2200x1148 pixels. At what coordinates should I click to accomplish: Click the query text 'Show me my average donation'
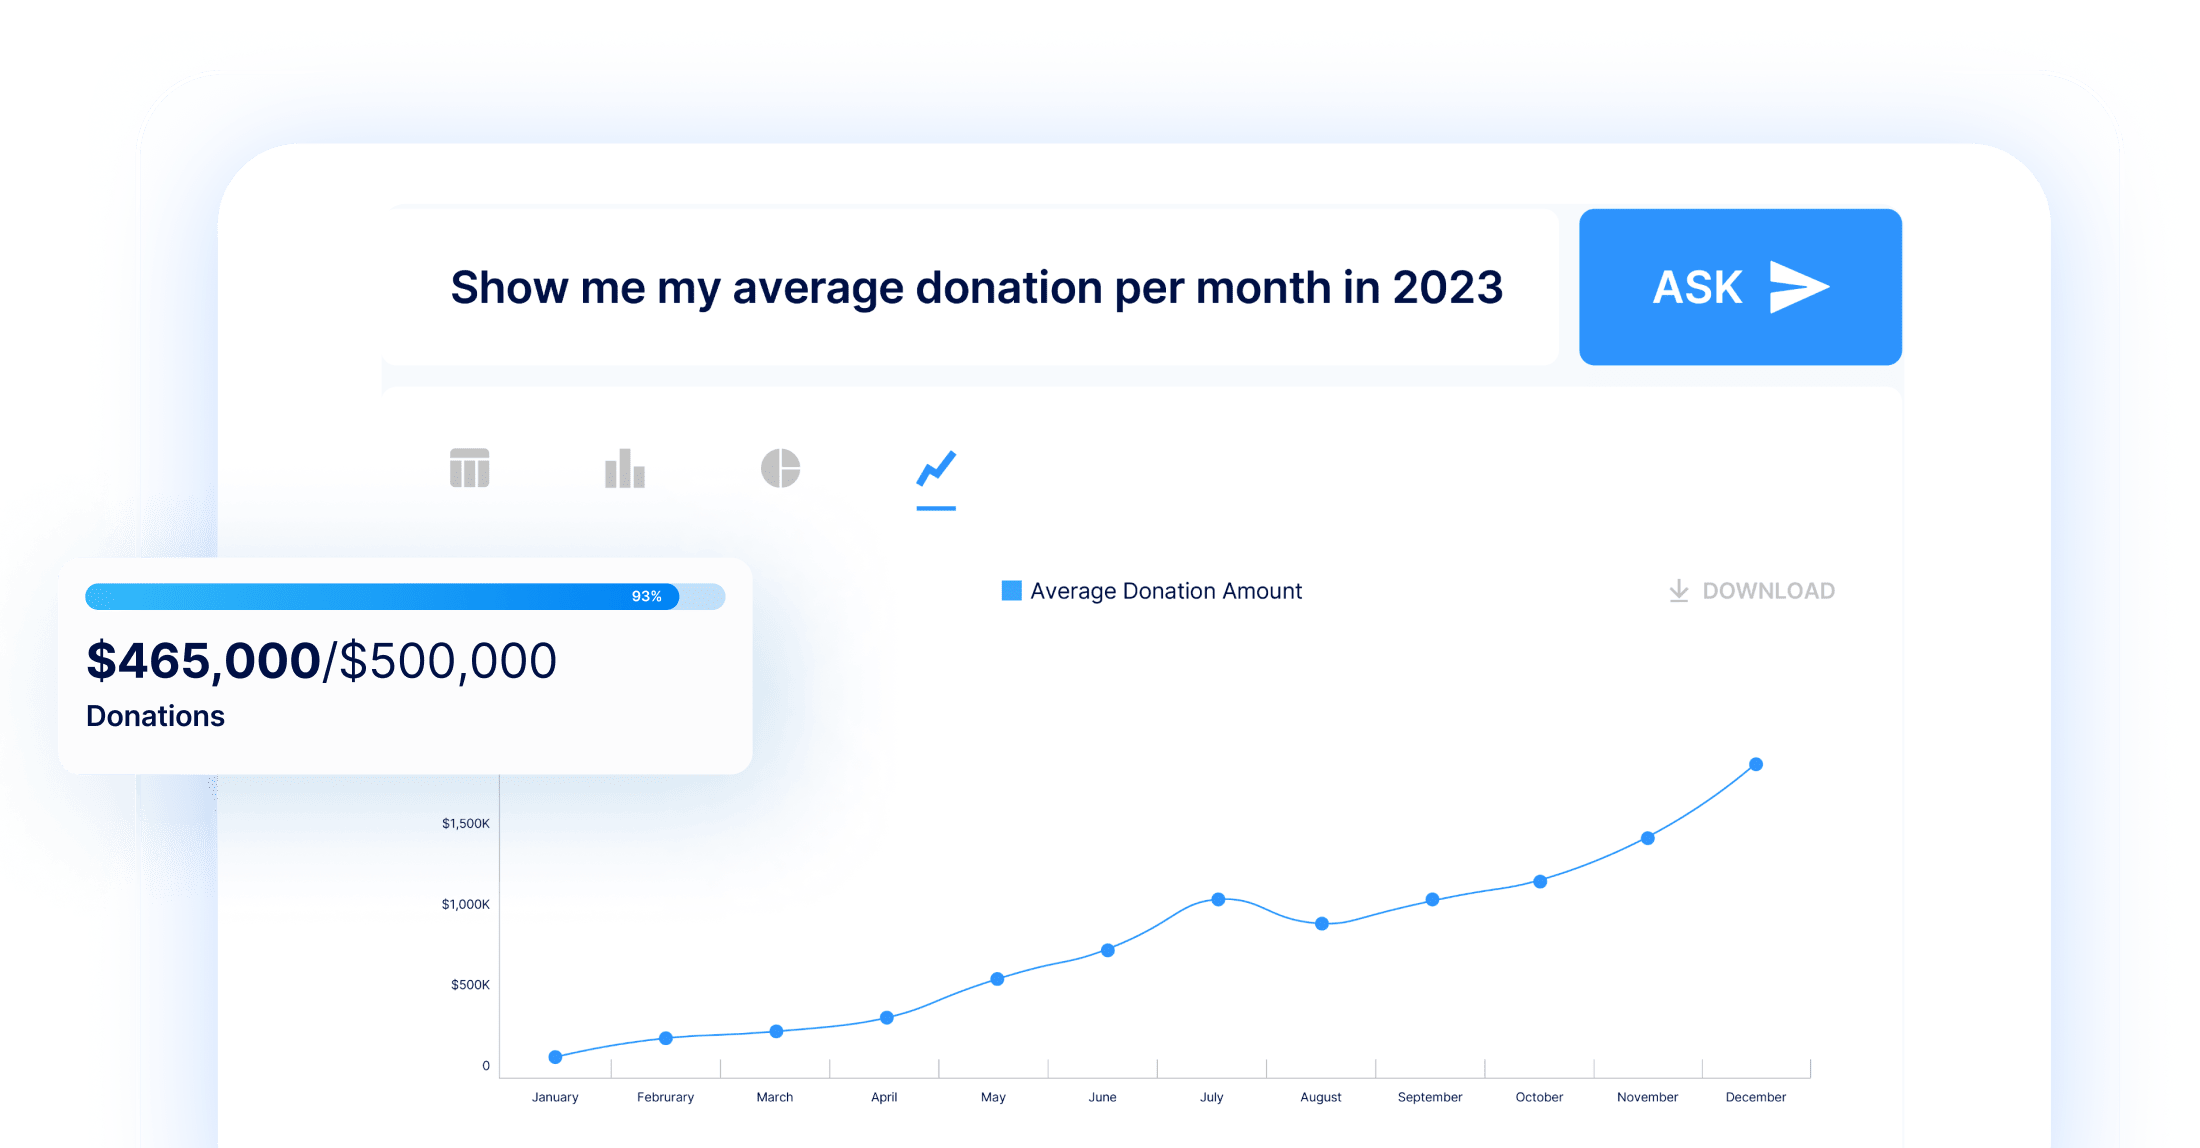(x=977, y=287)
